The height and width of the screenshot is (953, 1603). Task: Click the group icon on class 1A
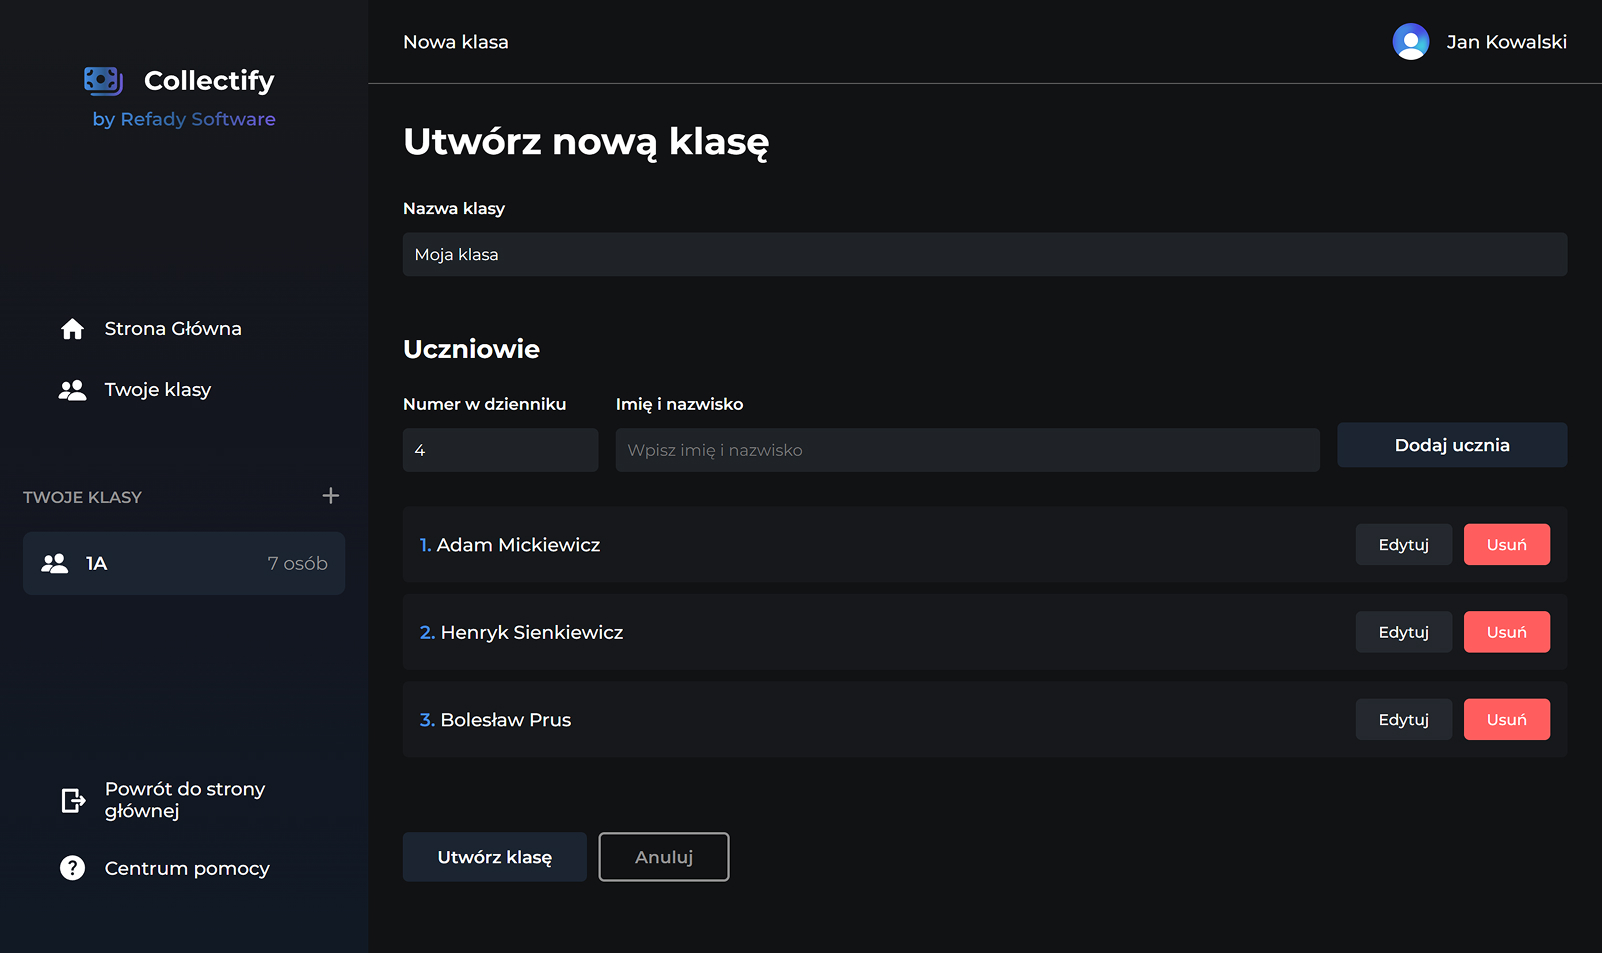(55, 564)
